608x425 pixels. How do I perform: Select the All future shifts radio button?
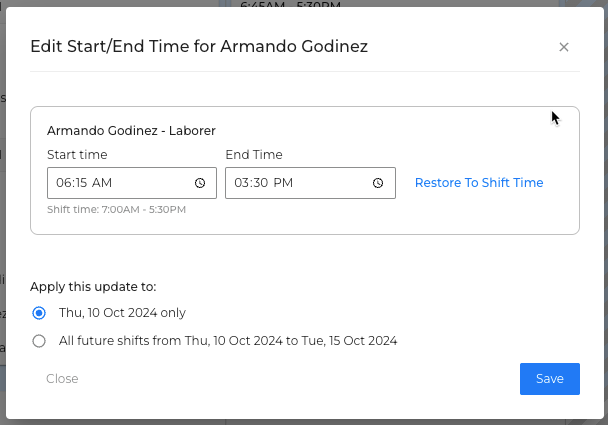[x=39, y=341]
